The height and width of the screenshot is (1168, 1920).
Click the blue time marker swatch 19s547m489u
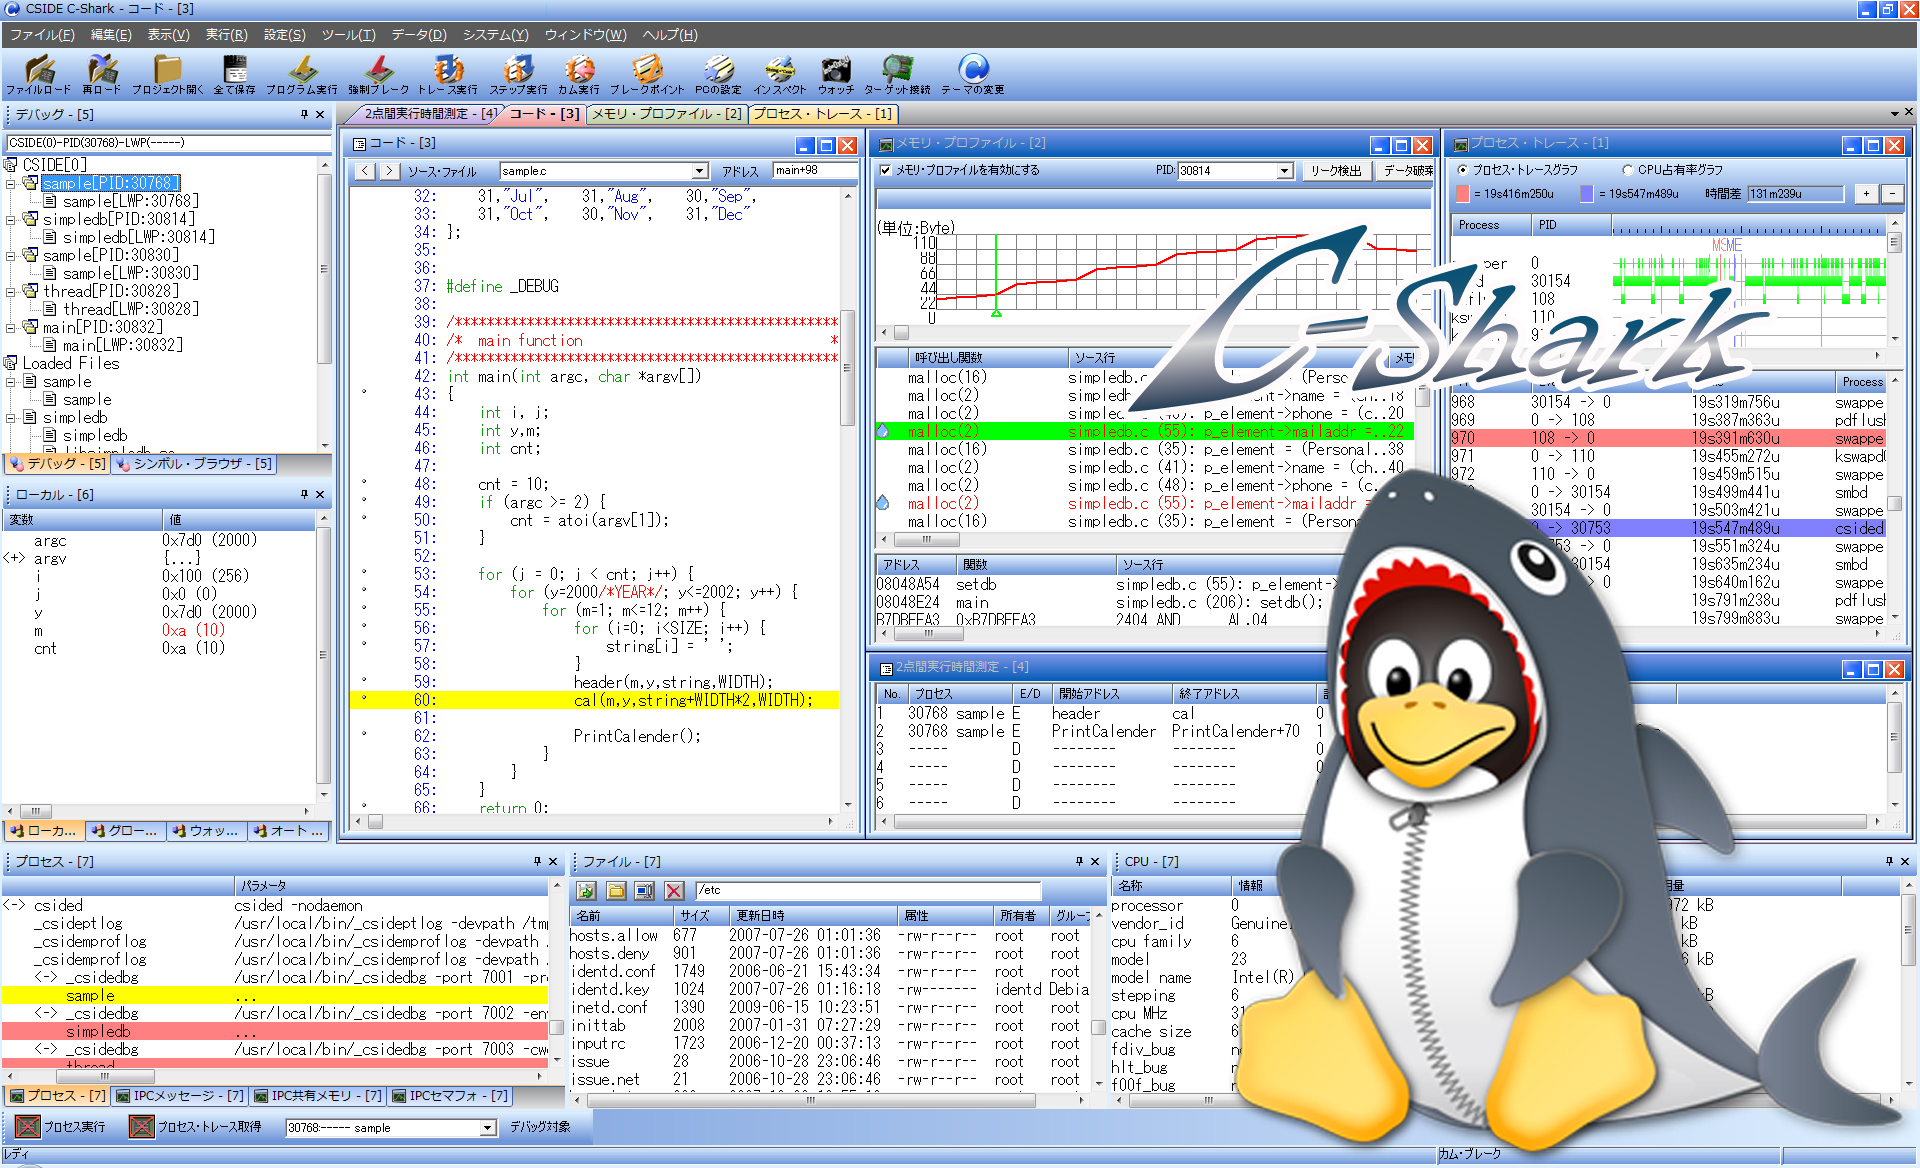tap(1587, 194)
